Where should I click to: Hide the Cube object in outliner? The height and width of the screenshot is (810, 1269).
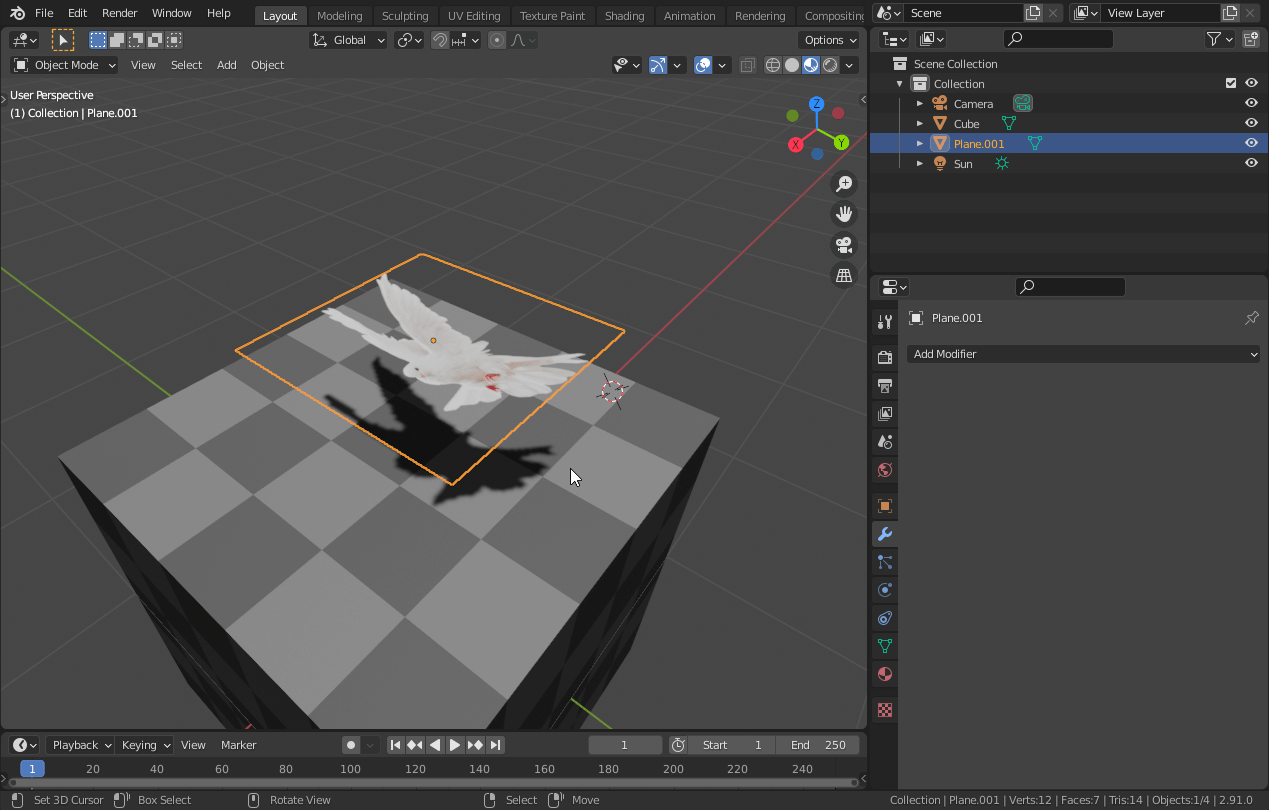[x=1251, y=123]
